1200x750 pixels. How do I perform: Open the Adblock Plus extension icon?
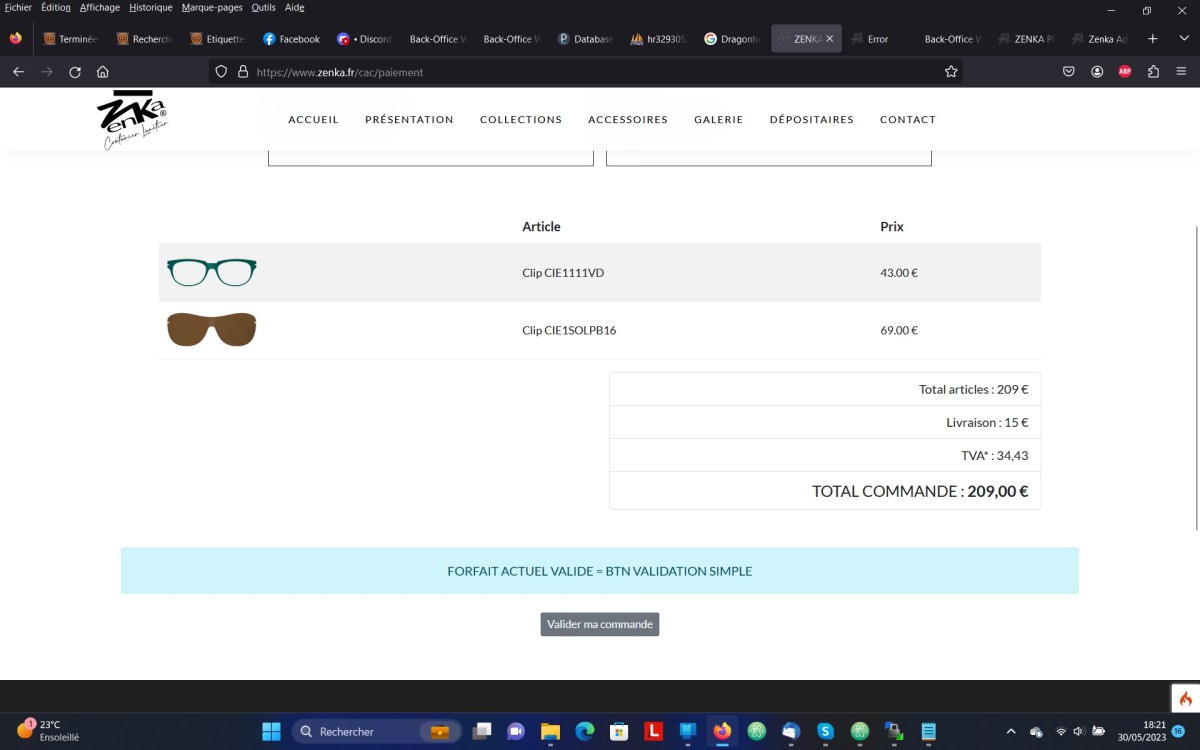coord(1125,72)
